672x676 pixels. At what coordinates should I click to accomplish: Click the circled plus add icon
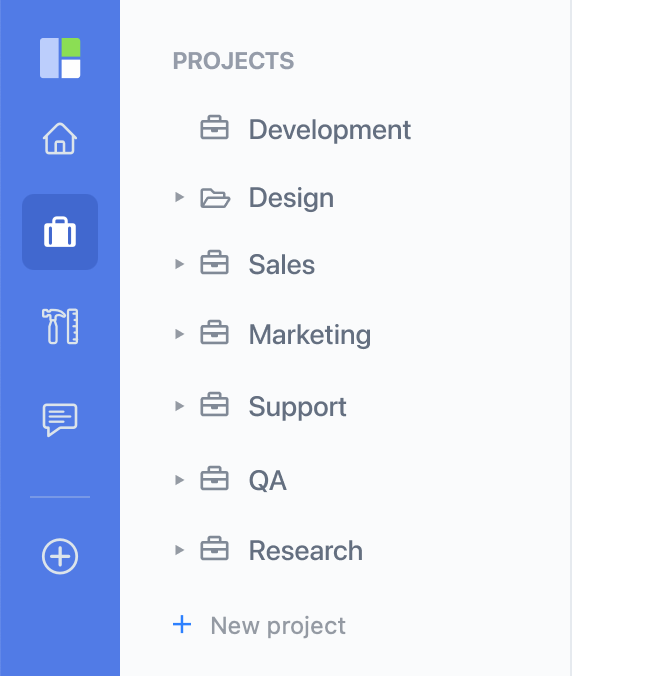(x=60, y=556)
